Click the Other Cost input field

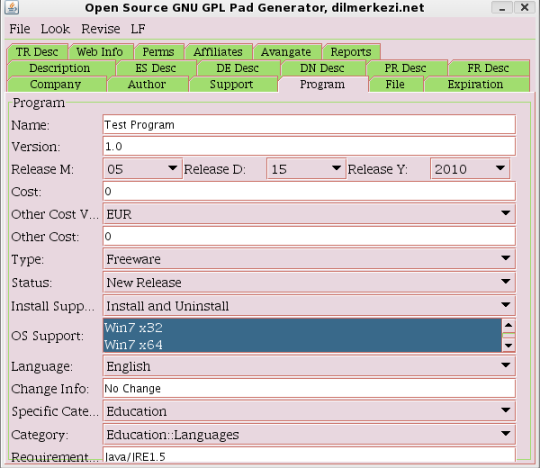[x=309, y=236]
